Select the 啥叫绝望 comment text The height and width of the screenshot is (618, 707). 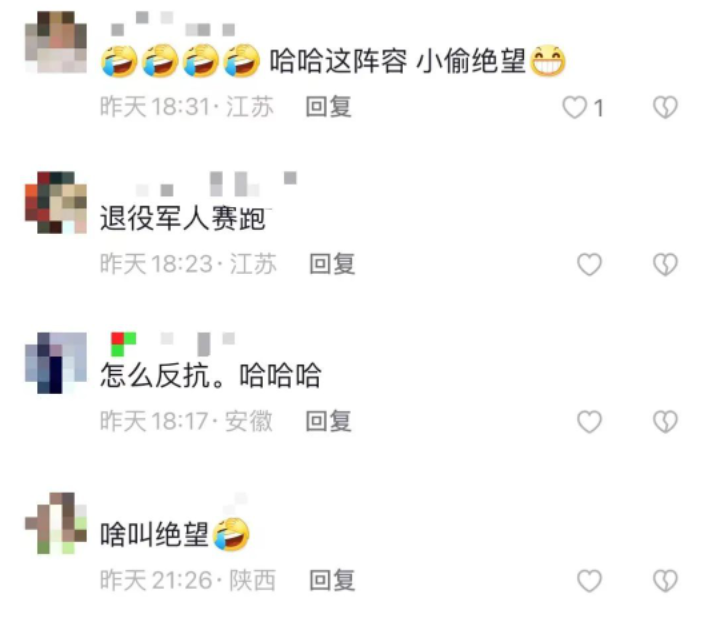tap(154, 535)
